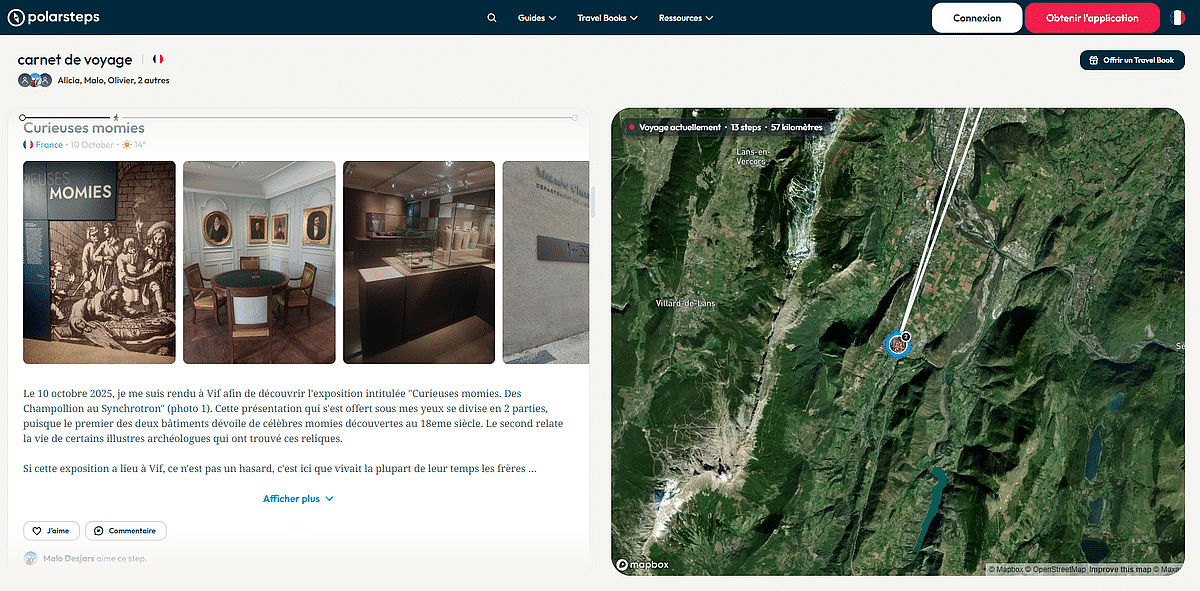Screen dimensions: 1200x591
Task: Open the Travel Books dropdown
Action: tap(607, 18)
